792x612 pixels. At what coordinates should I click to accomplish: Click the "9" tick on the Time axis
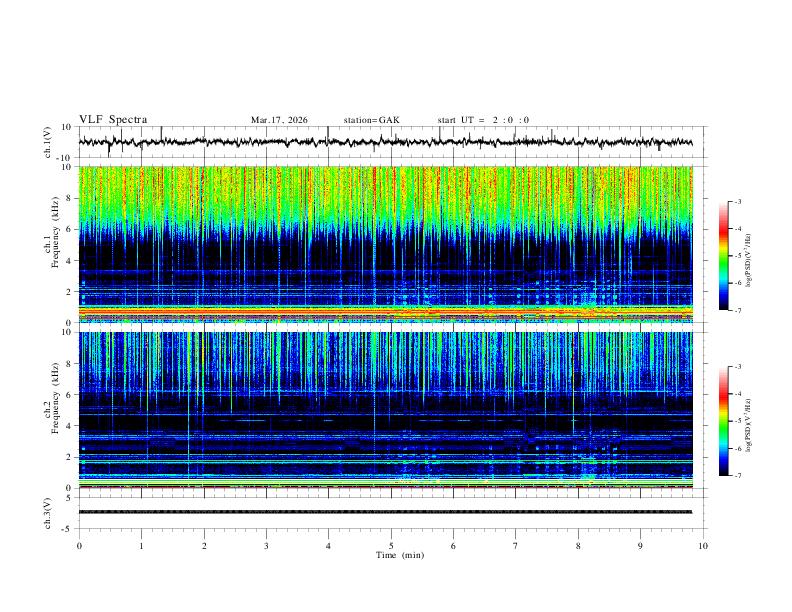(x=640, y=546)
